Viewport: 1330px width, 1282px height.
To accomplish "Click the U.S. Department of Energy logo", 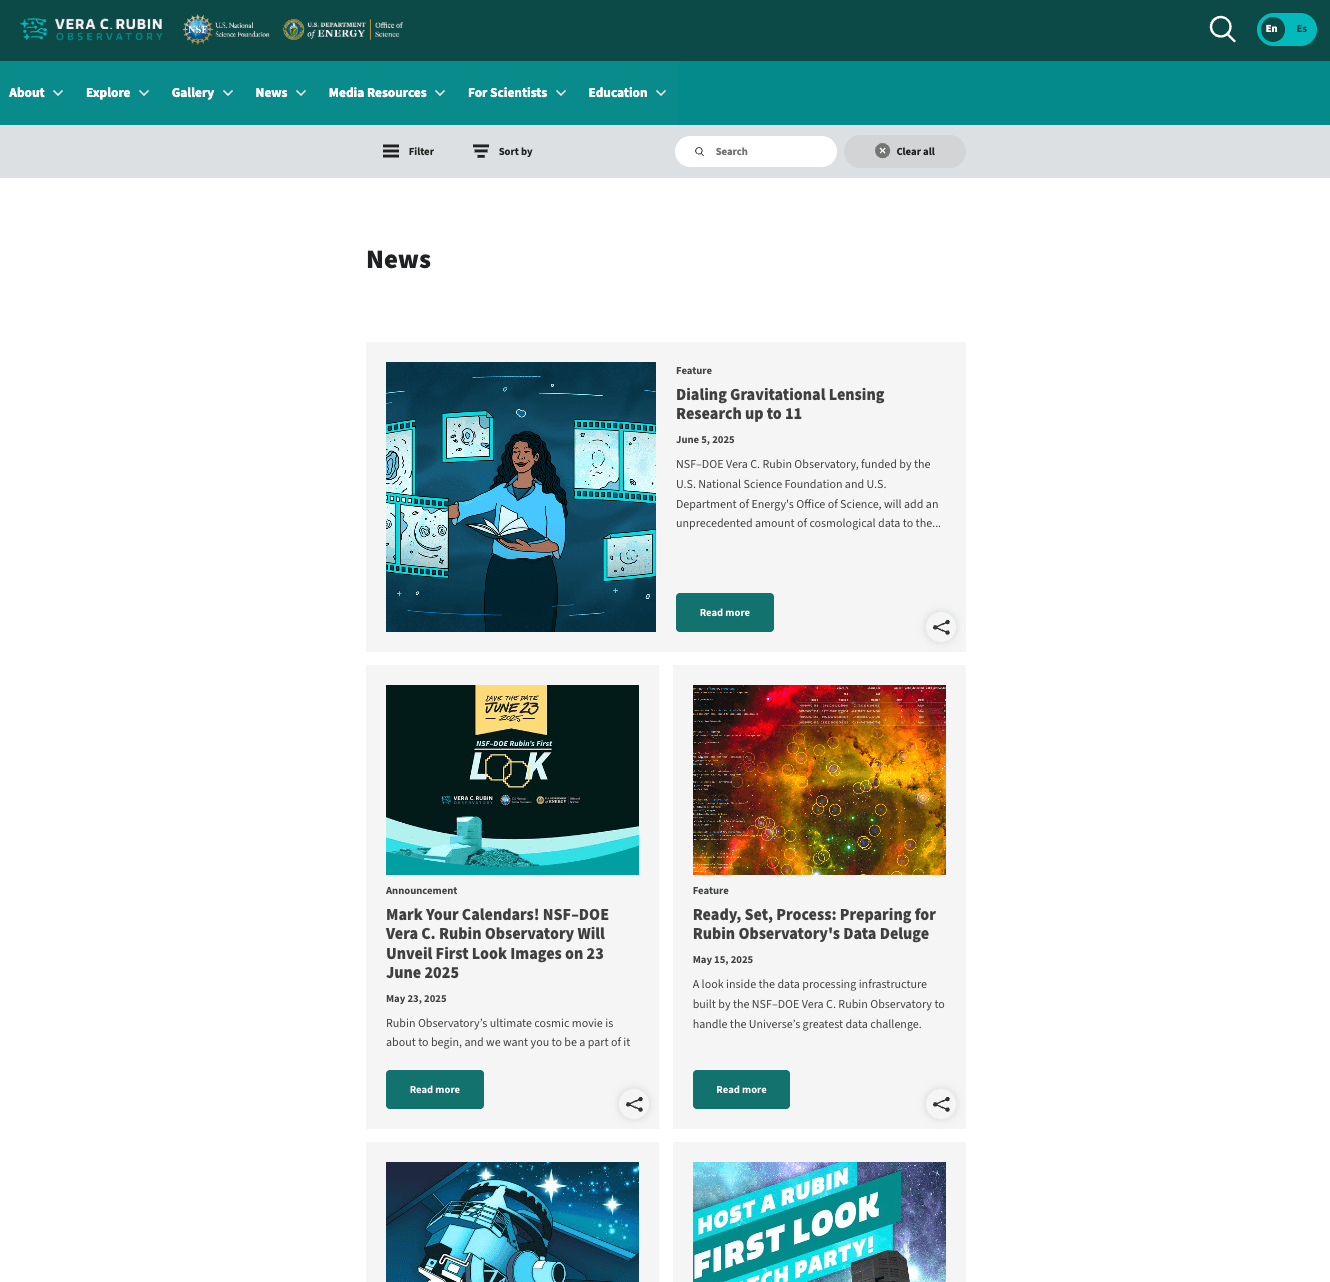I will coord(341,29).
